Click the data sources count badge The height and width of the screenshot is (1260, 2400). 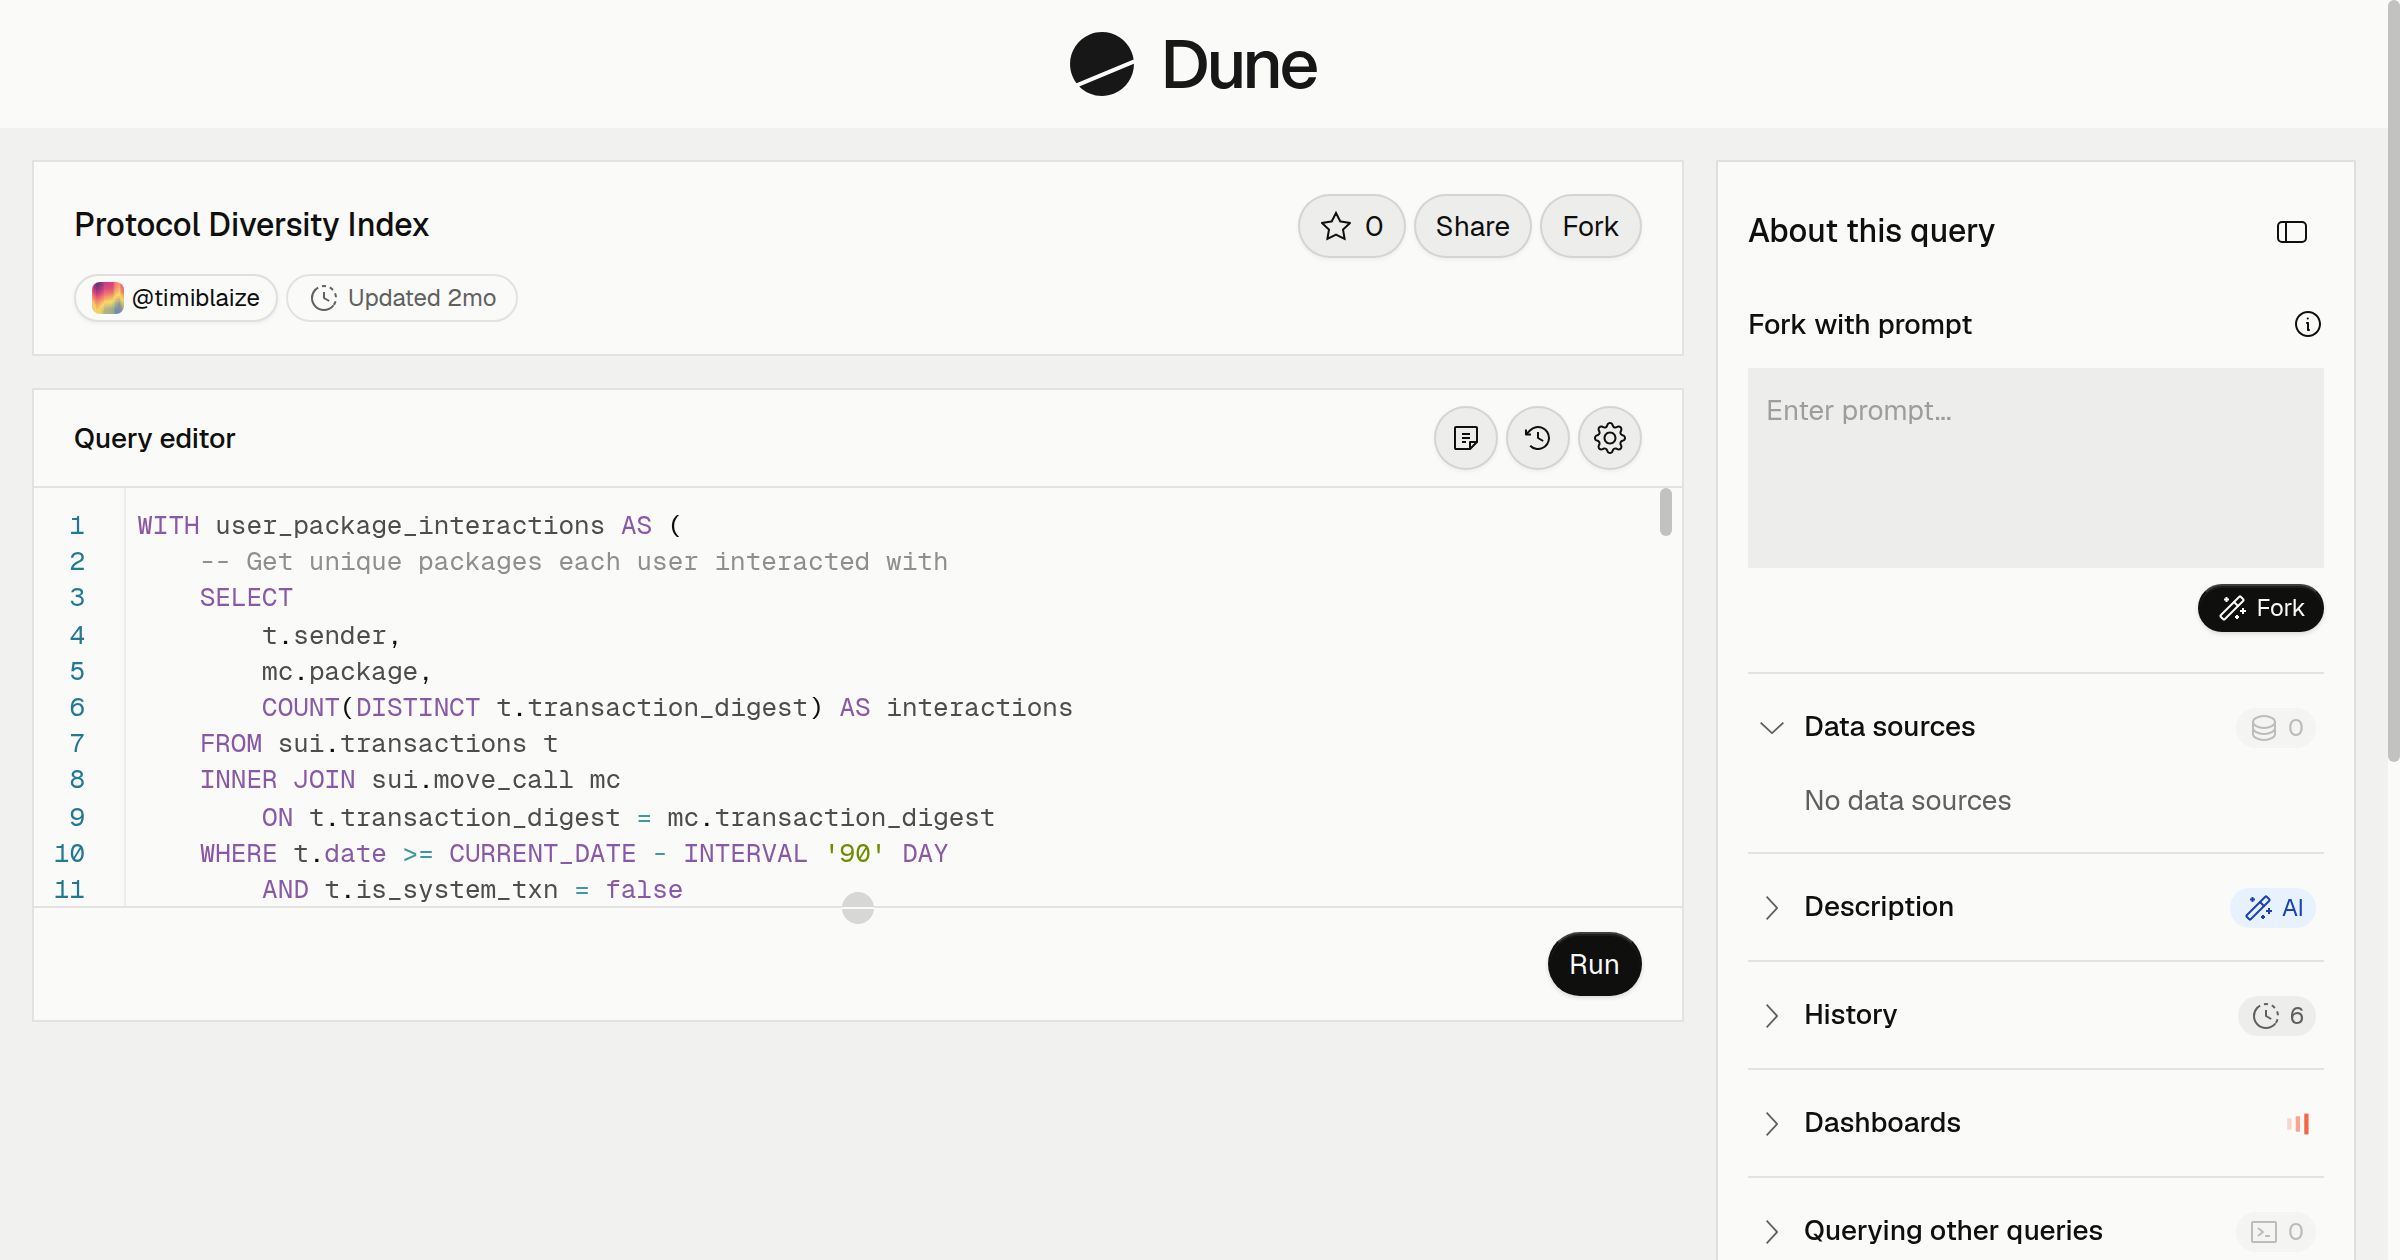pyautogui.click(x=2276, y=727)
